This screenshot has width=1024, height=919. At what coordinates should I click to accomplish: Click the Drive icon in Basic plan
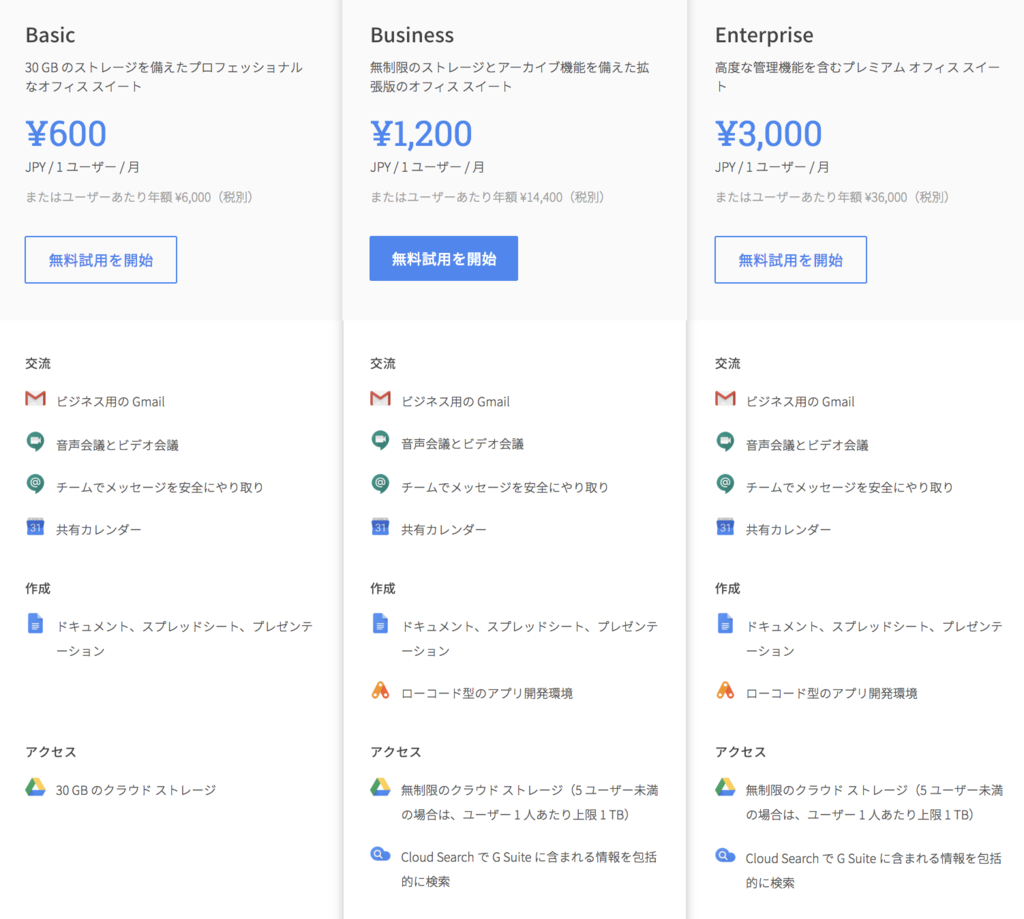pos(35,787)
